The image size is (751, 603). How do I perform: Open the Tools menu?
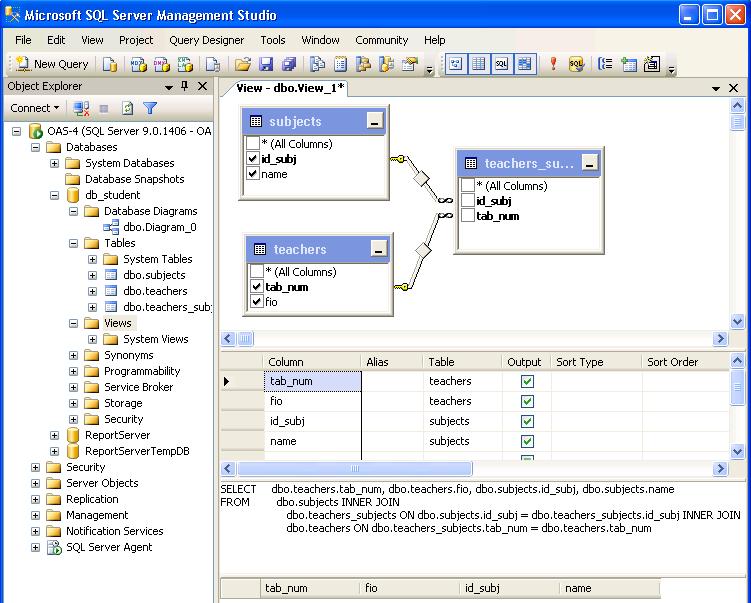(x=273, y=40)
